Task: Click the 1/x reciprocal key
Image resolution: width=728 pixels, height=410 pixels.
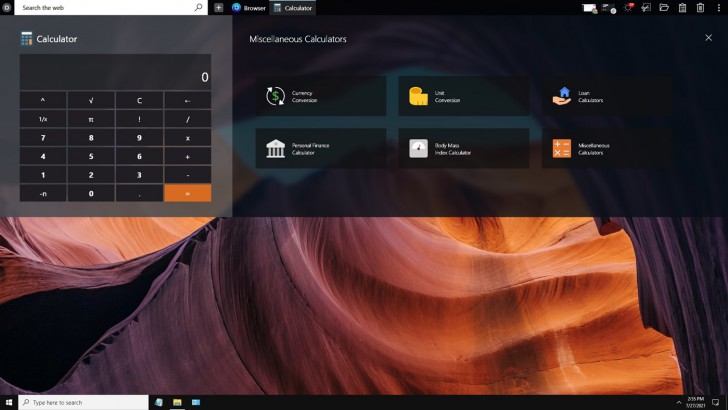Action: (x=43, y=119)
